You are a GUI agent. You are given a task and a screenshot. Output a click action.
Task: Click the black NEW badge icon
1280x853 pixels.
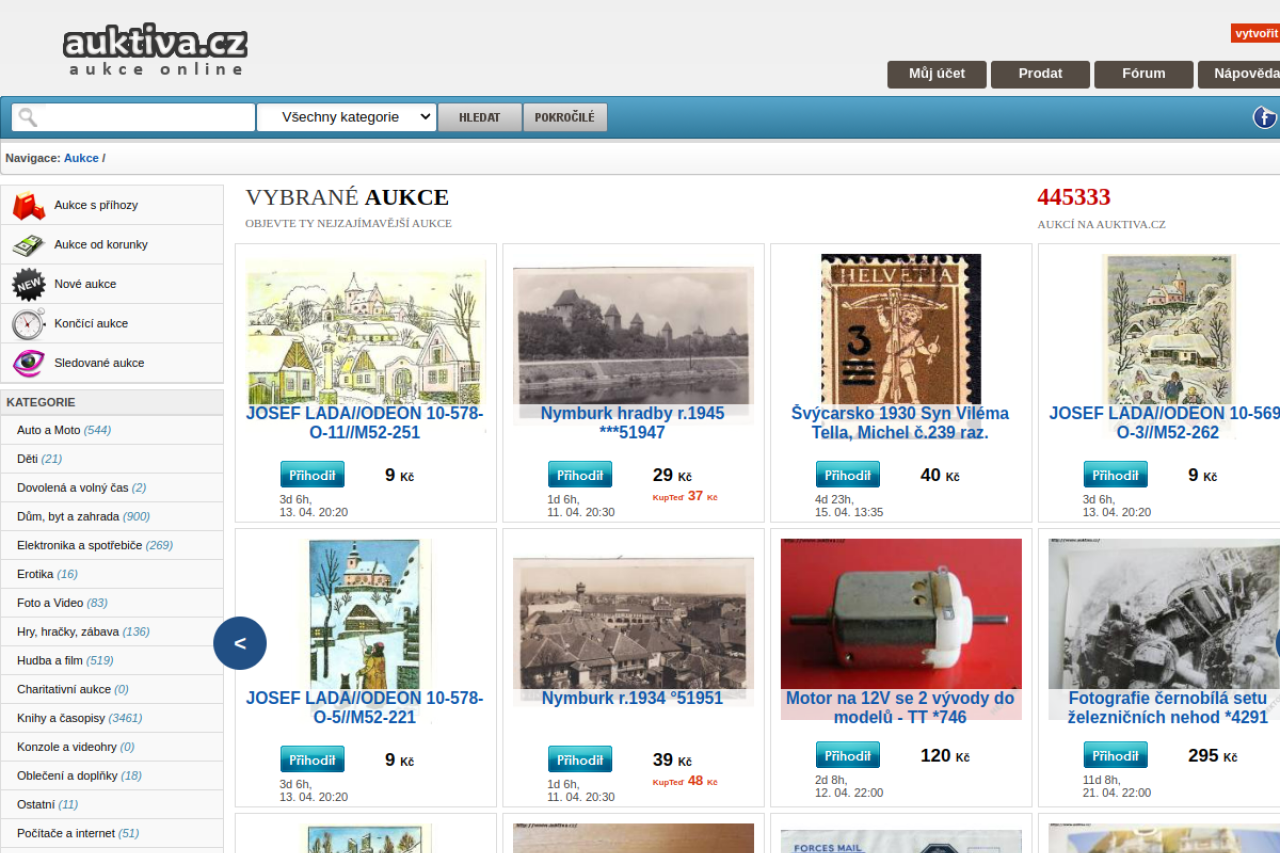click(28, 285)
